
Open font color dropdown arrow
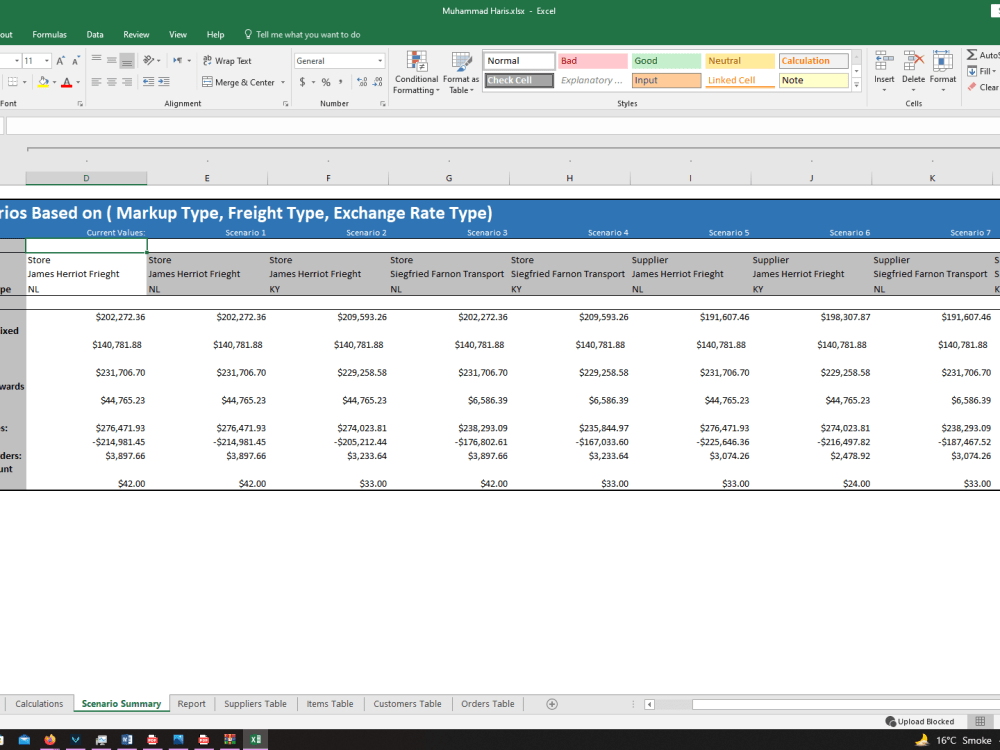(x=78, y=82)
